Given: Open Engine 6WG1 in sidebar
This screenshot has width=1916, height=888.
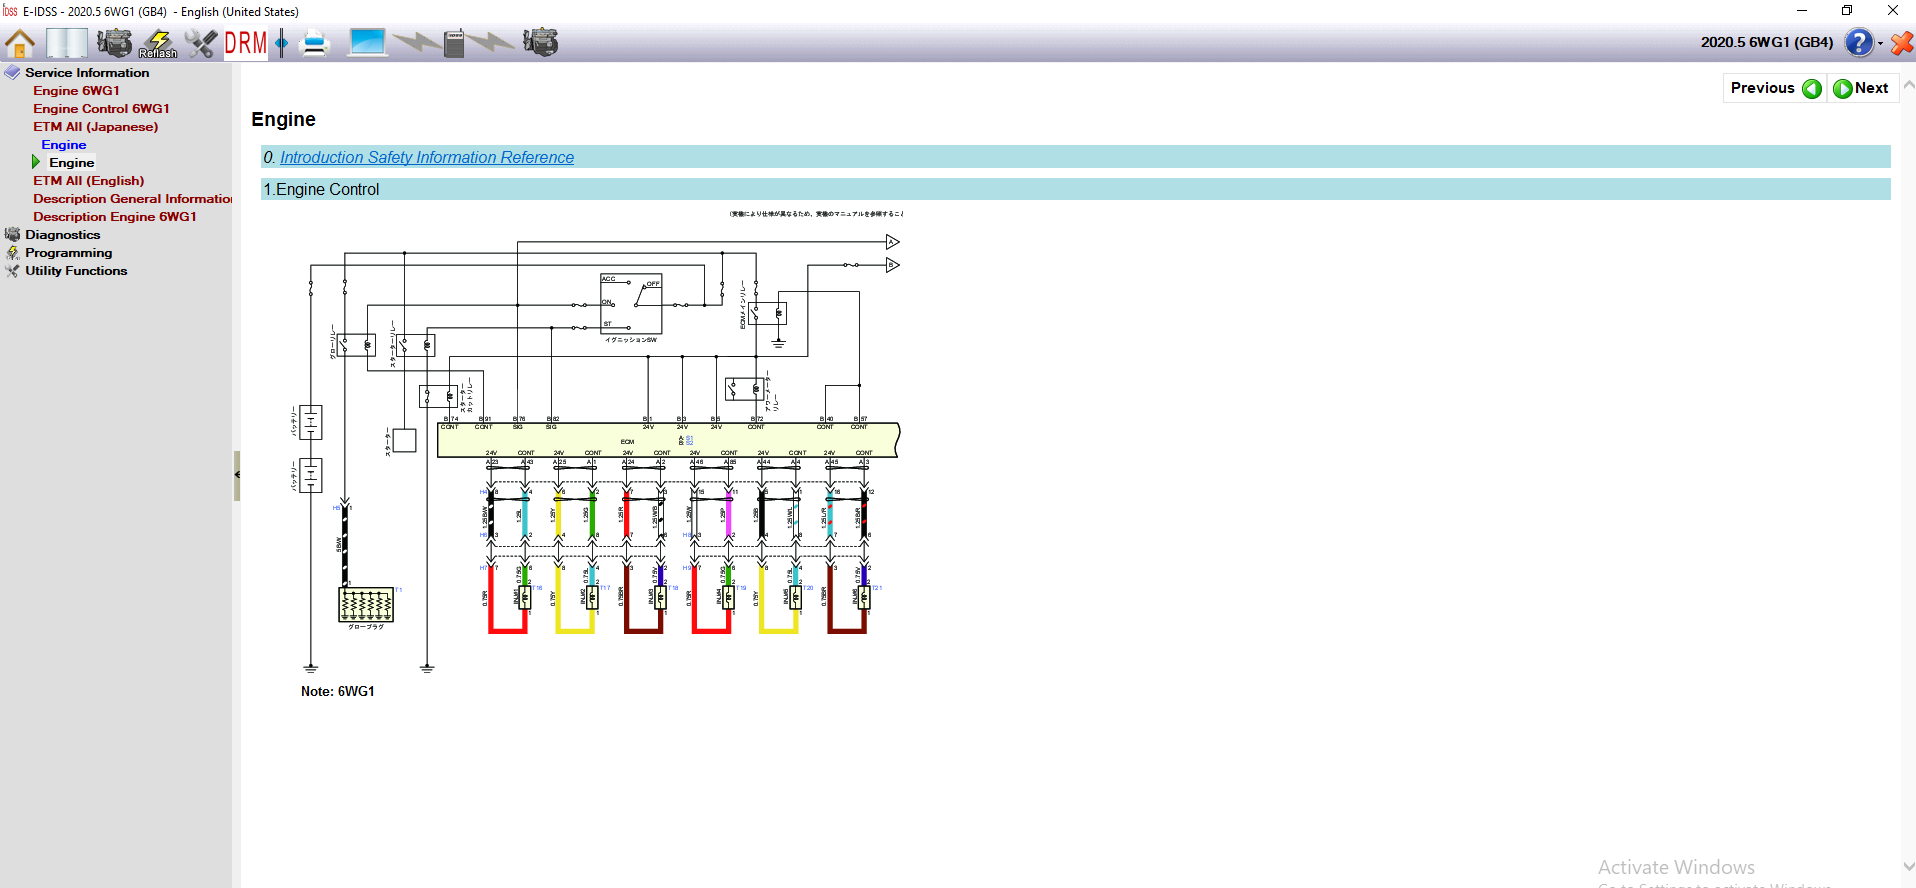Looking at the screenshot, I should (76, 90).
